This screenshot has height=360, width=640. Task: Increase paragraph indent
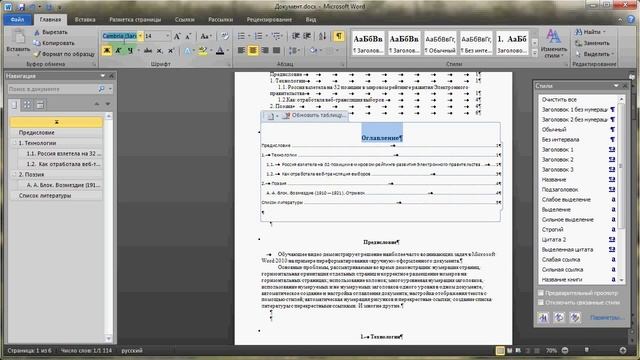click(x=307, y=36)
